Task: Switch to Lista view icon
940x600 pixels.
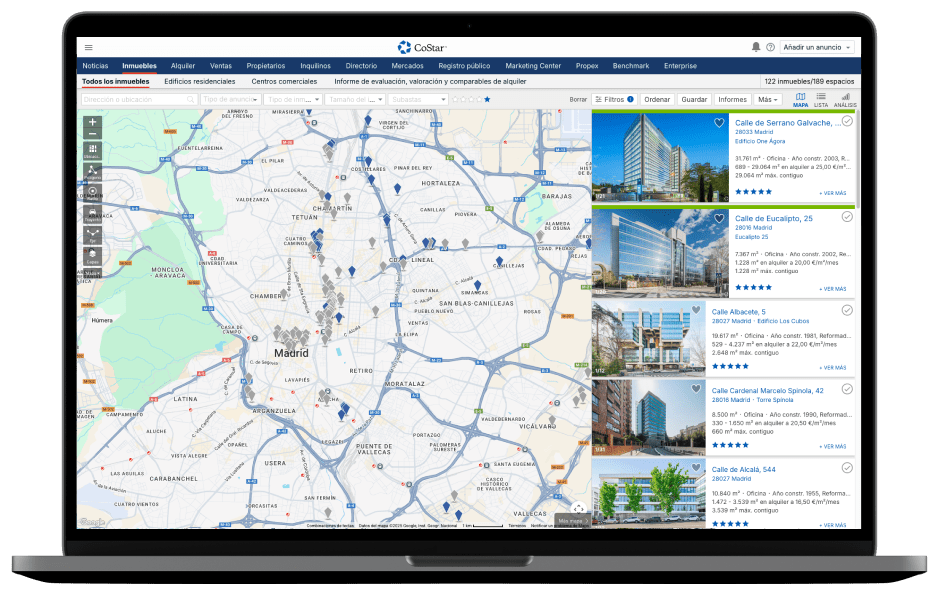Action: 820,99
